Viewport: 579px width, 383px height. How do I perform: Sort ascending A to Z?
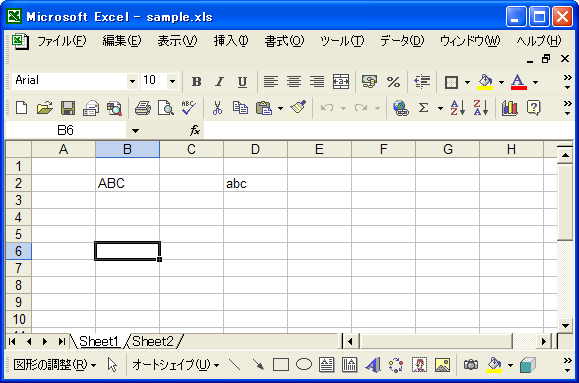click(x=458, y=108)
